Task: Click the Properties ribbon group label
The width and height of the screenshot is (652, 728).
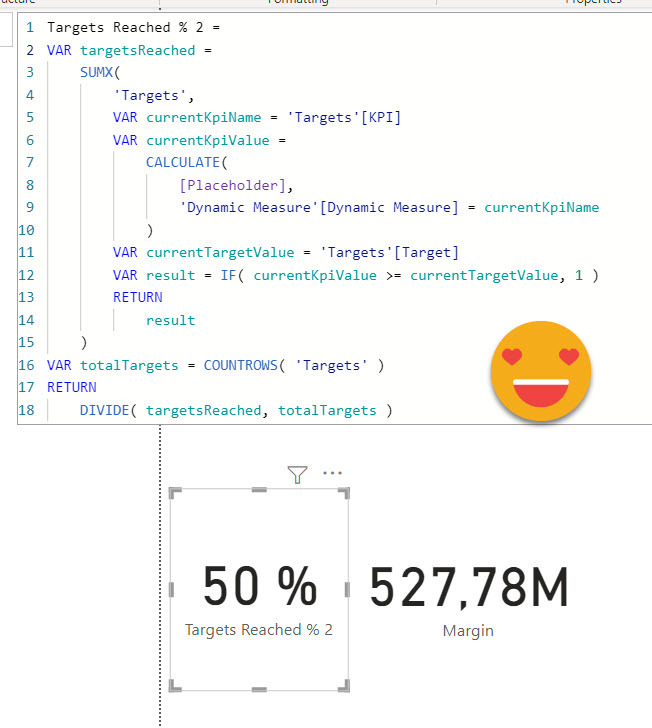Action: tap(593, 3)
